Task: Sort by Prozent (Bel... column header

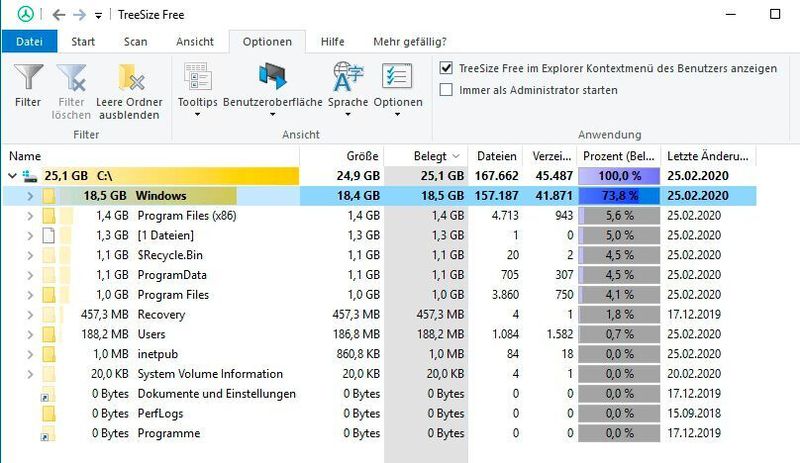Action: click(x=619, y=156)
